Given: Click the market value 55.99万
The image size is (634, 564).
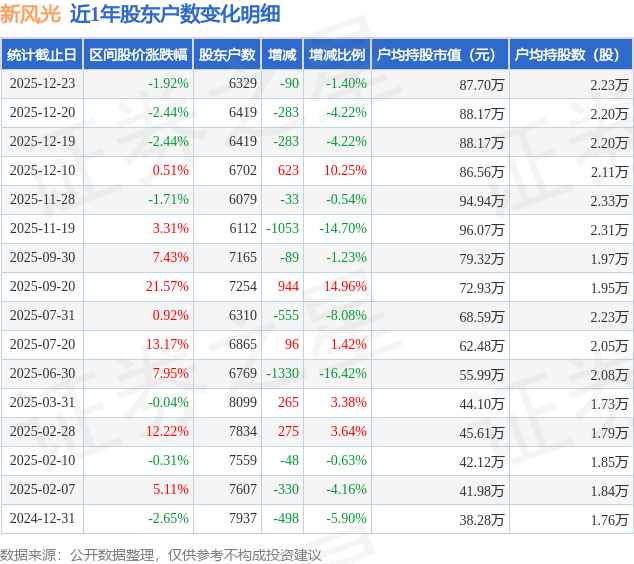Looking at the screenshot, I should click(482, 375).
